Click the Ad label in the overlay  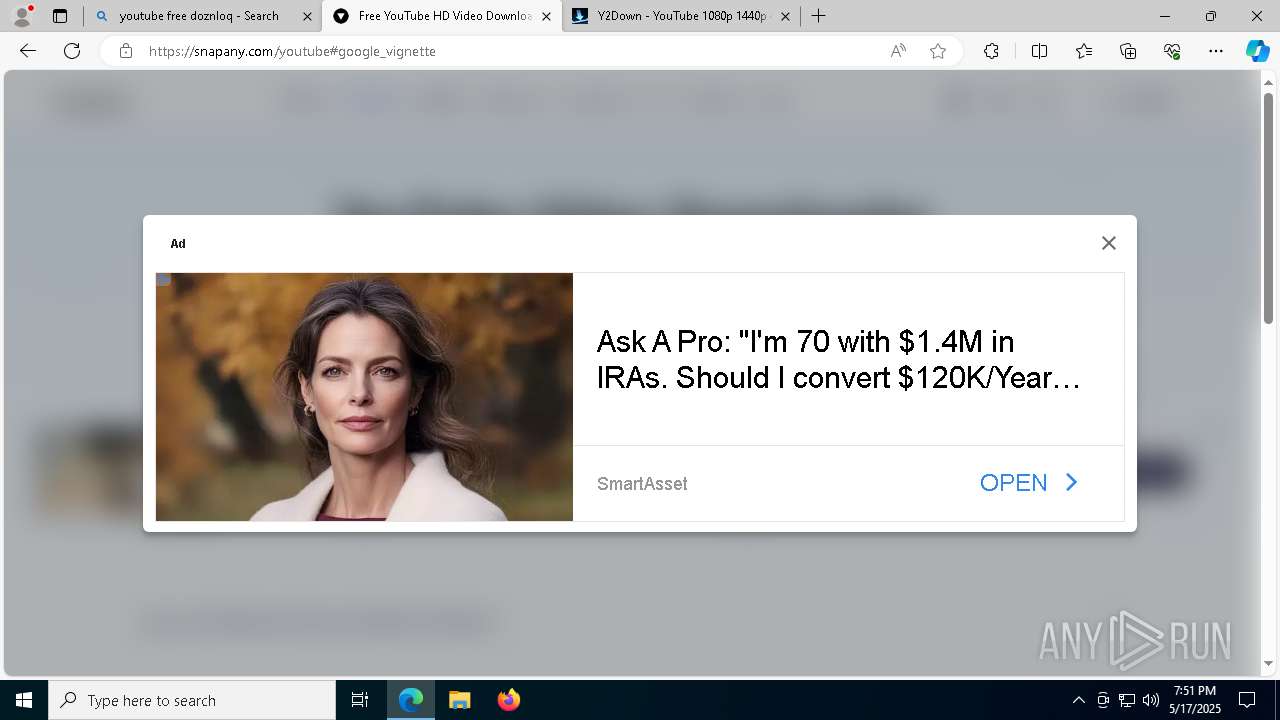point(178,244)
